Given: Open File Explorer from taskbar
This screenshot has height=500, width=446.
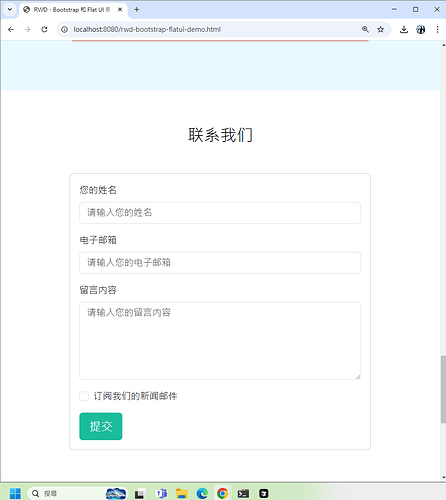Looking at the screenshot, I should click(x=182, y=493).
